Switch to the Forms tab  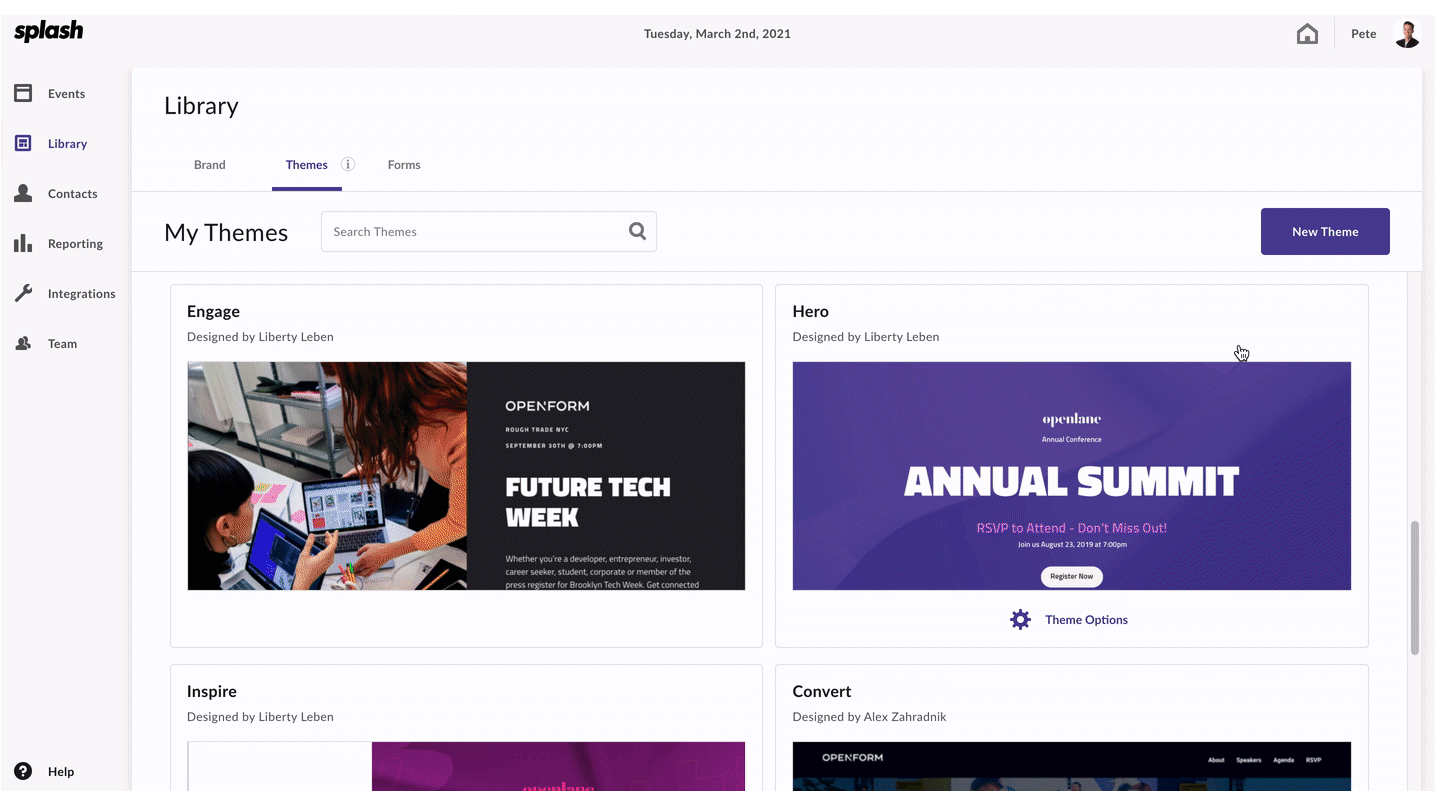coord(404,165)
